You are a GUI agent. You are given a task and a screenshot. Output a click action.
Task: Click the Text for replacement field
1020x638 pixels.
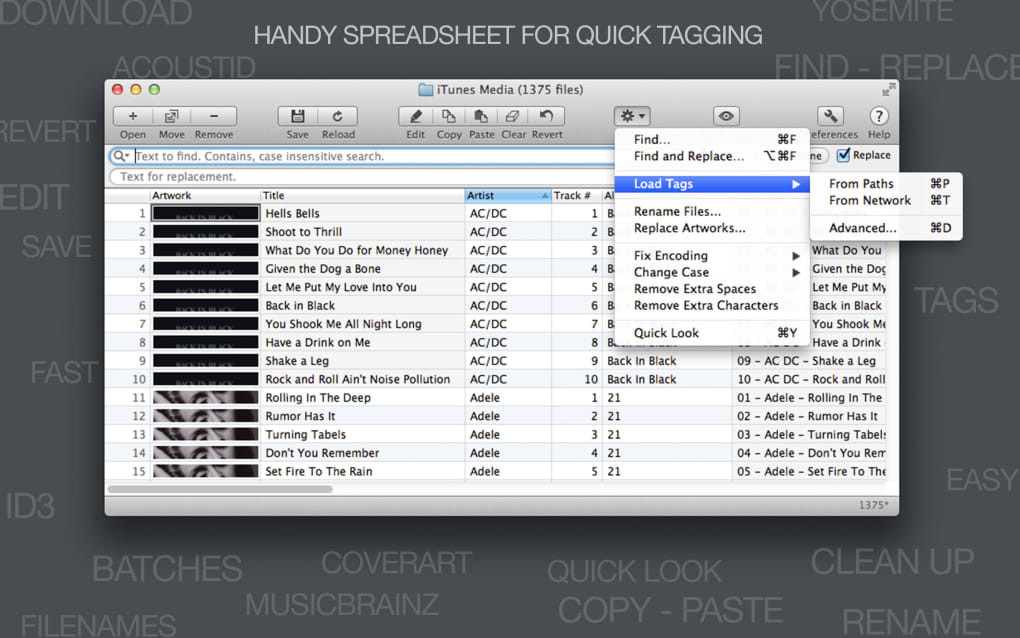(362, 177)
